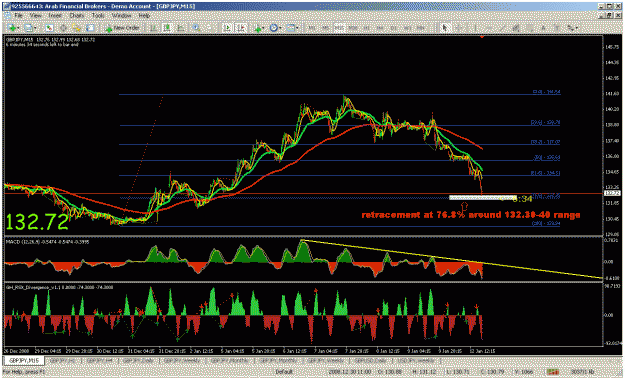
Task: Select the M1 timeframe button
Action: tap(312, 28)
